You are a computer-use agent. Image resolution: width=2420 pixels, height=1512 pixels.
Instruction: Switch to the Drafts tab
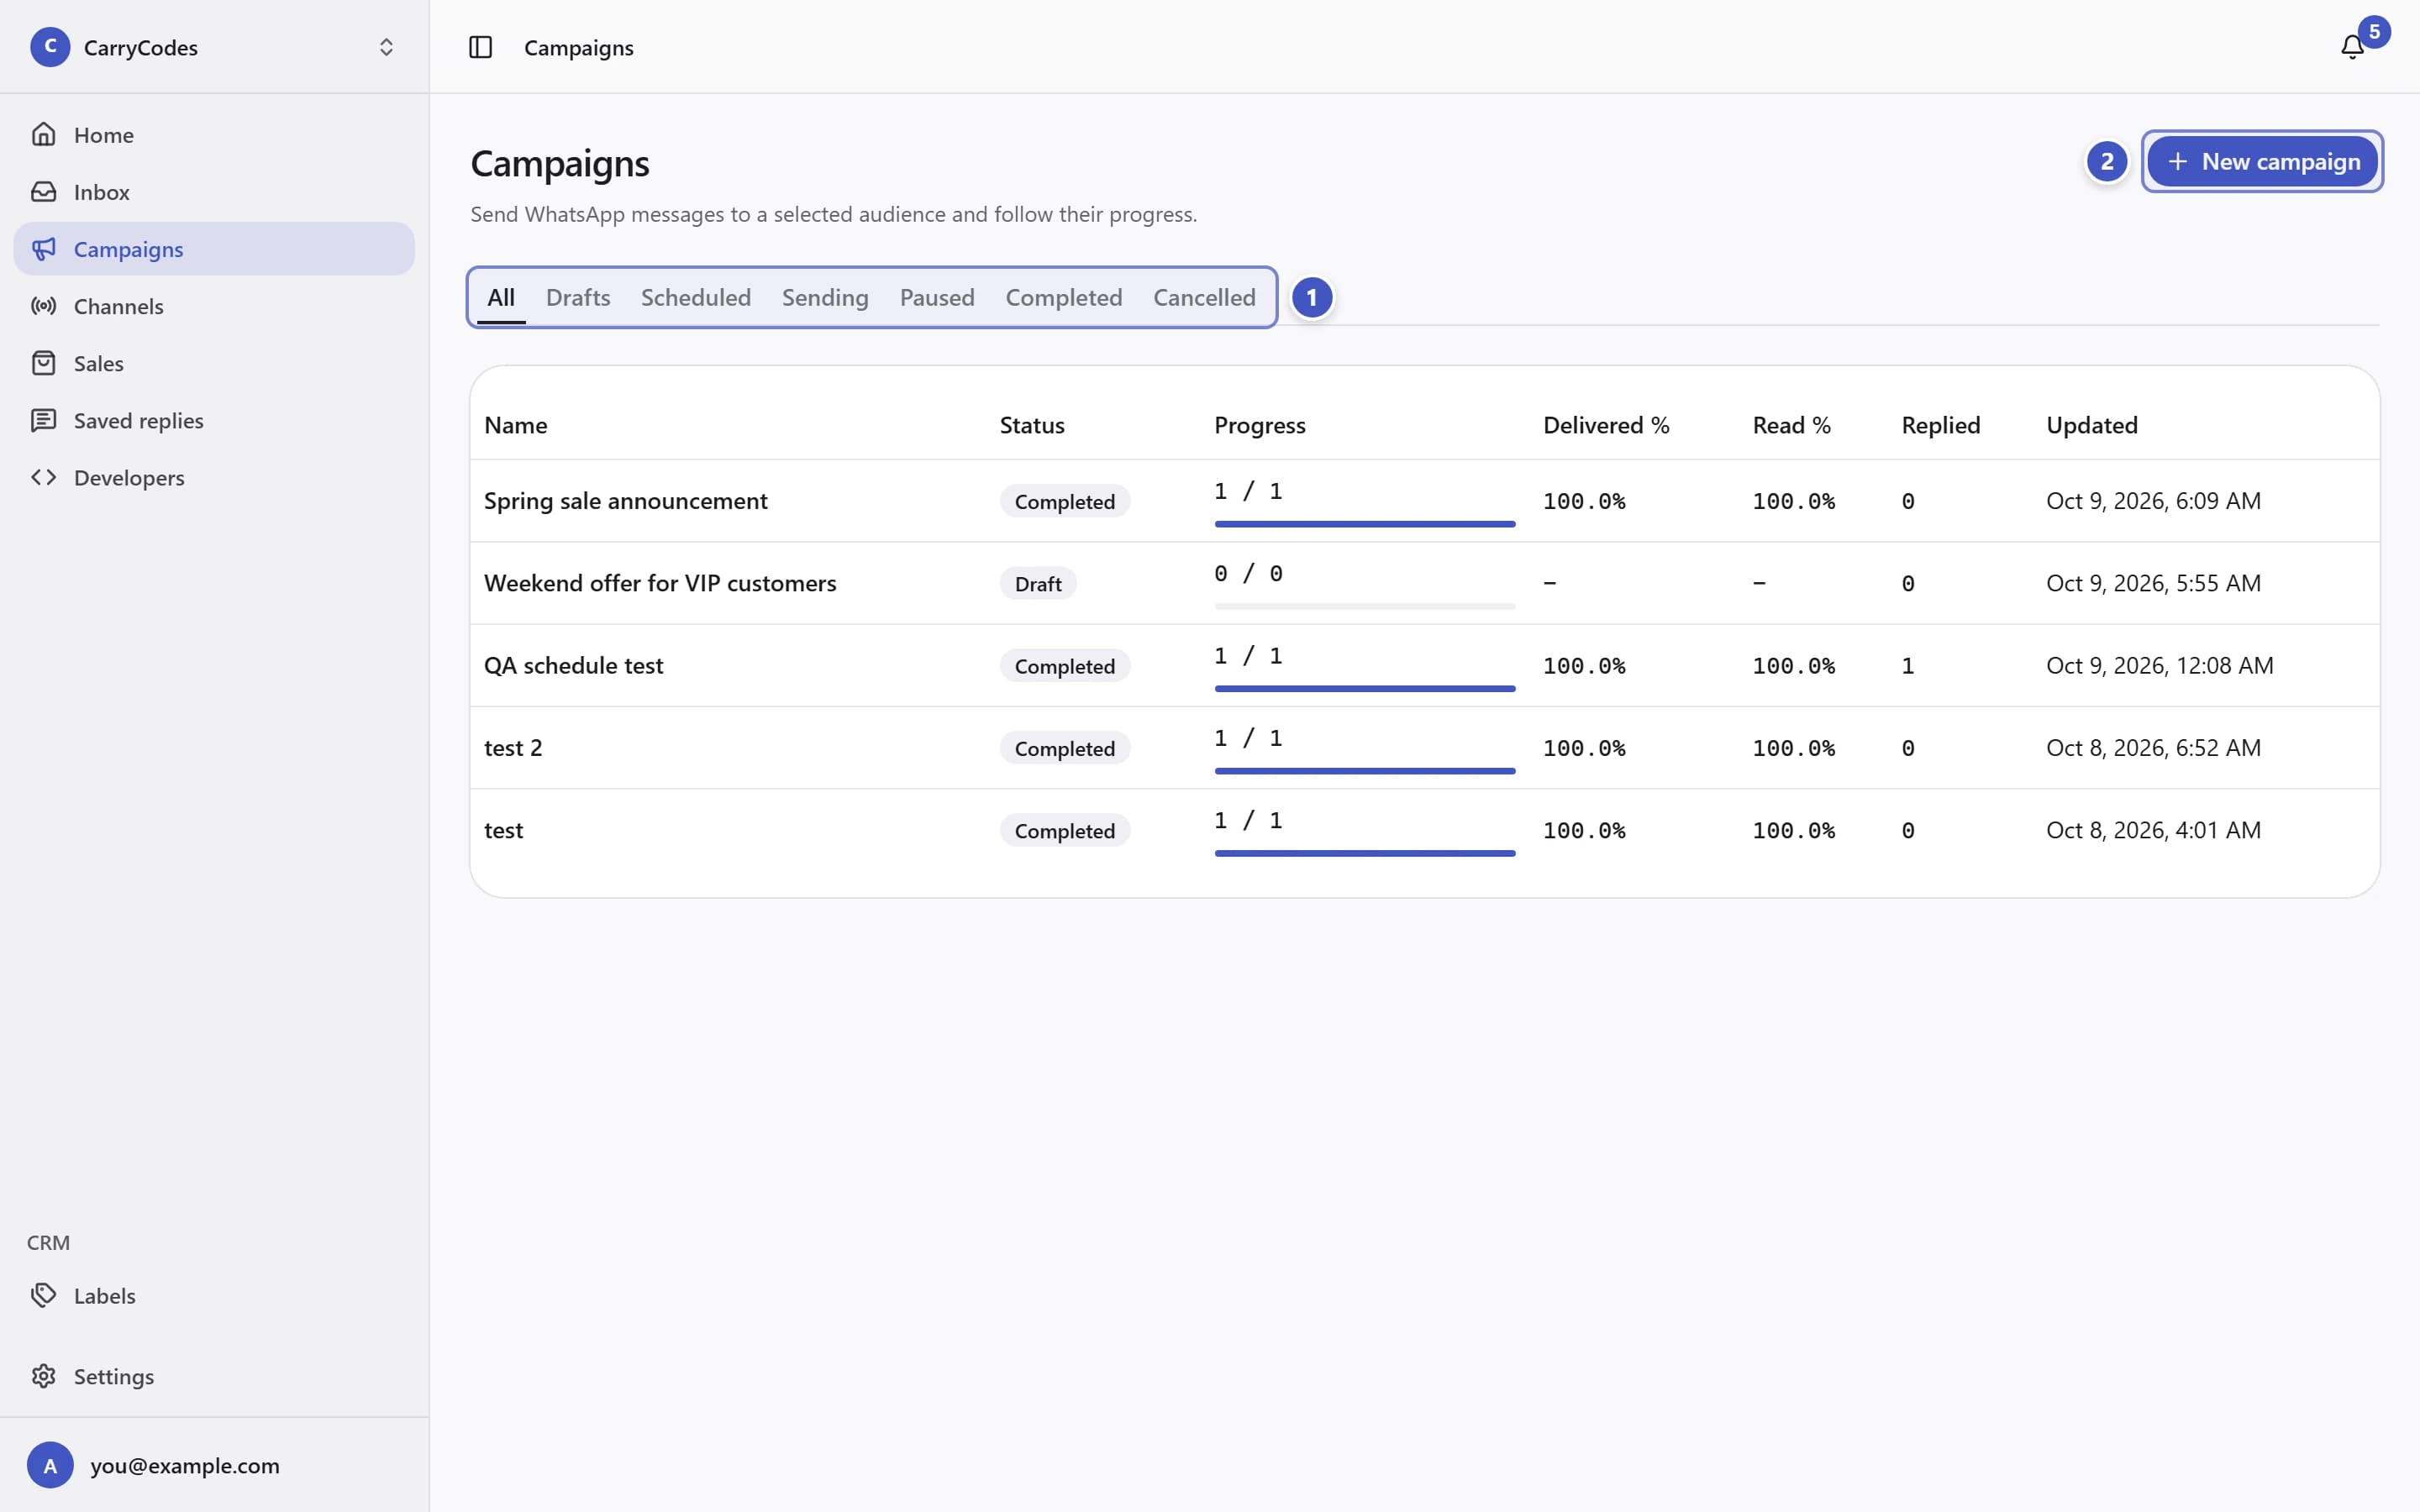point(578,297)
